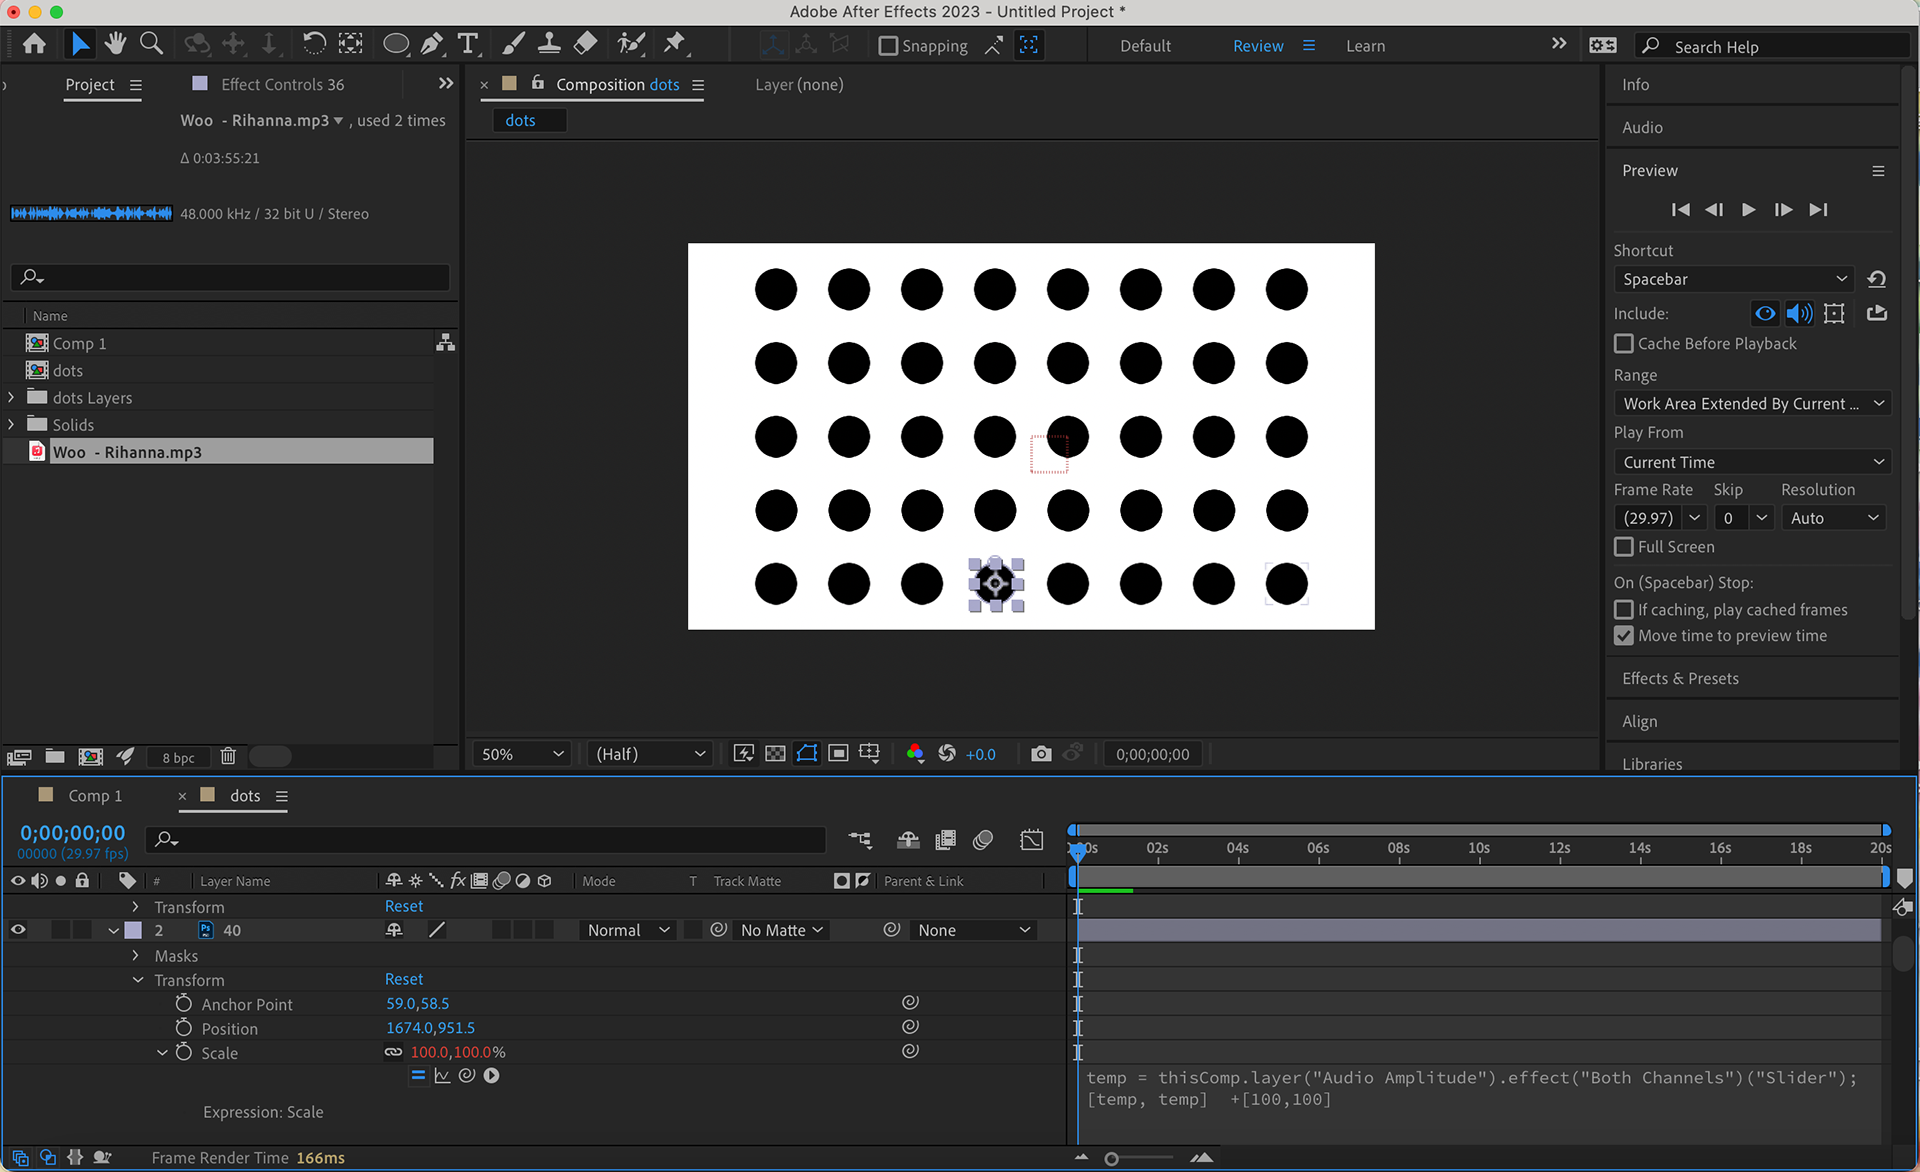Viewport: 1920px width, 1172px height.
Task: Select the Type tool
Action: point(467,44)
